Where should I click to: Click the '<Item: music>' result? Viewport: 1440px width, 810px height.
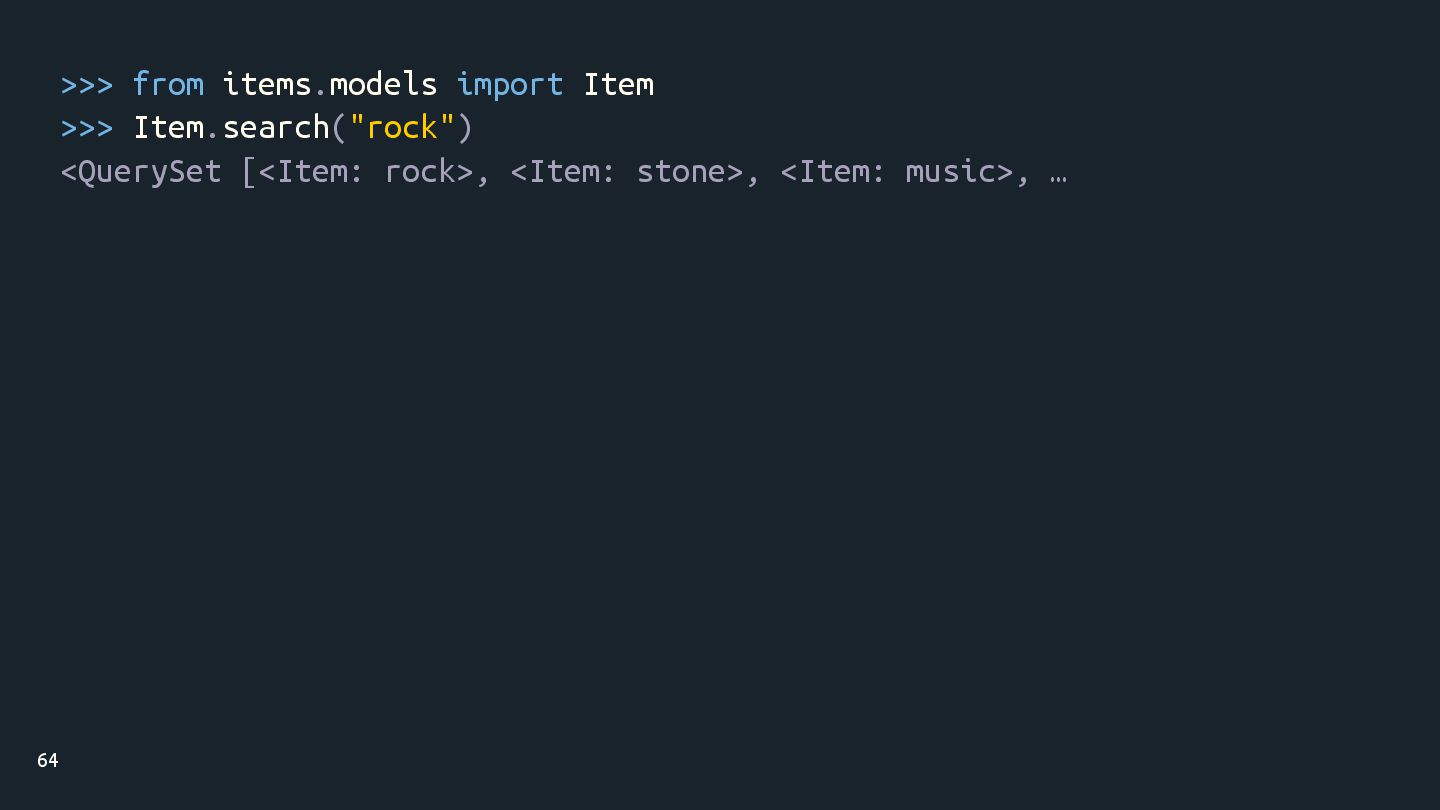(897, 172)
